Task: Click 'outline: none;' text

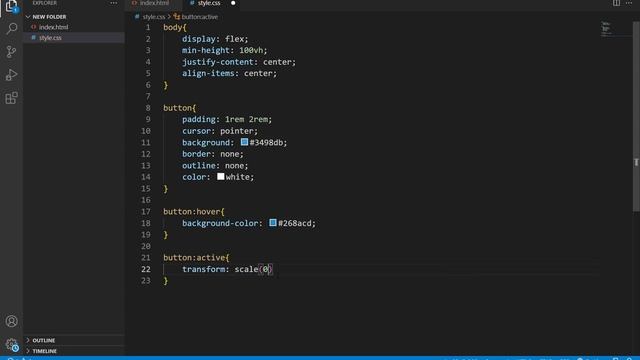Action: tap(215, 166)
